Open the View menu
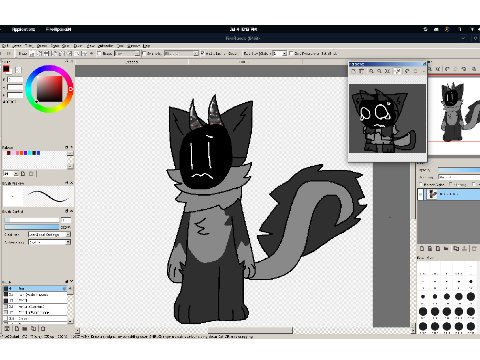480x360 pixels. click(x=90, y=46)
